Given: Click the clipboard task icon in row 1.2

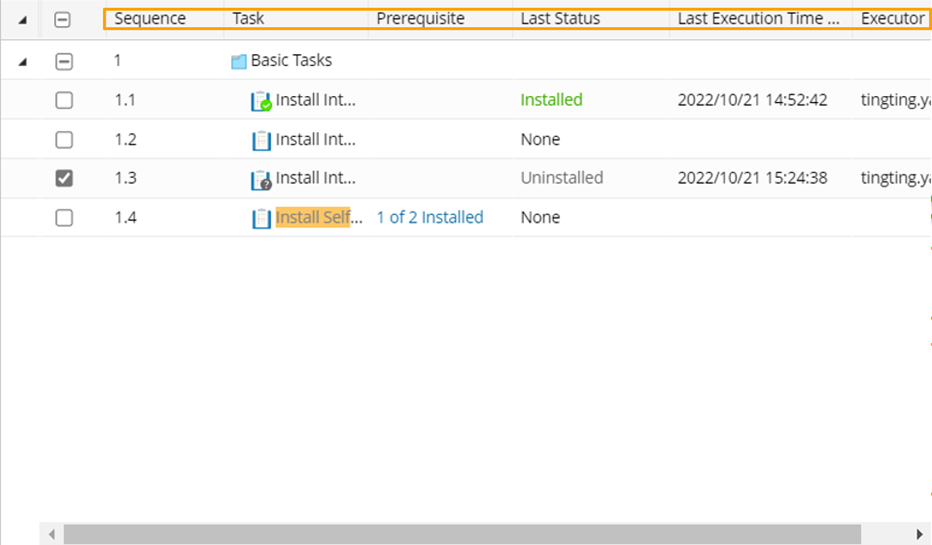Looking at the screenshot, I should click(261, 140).
